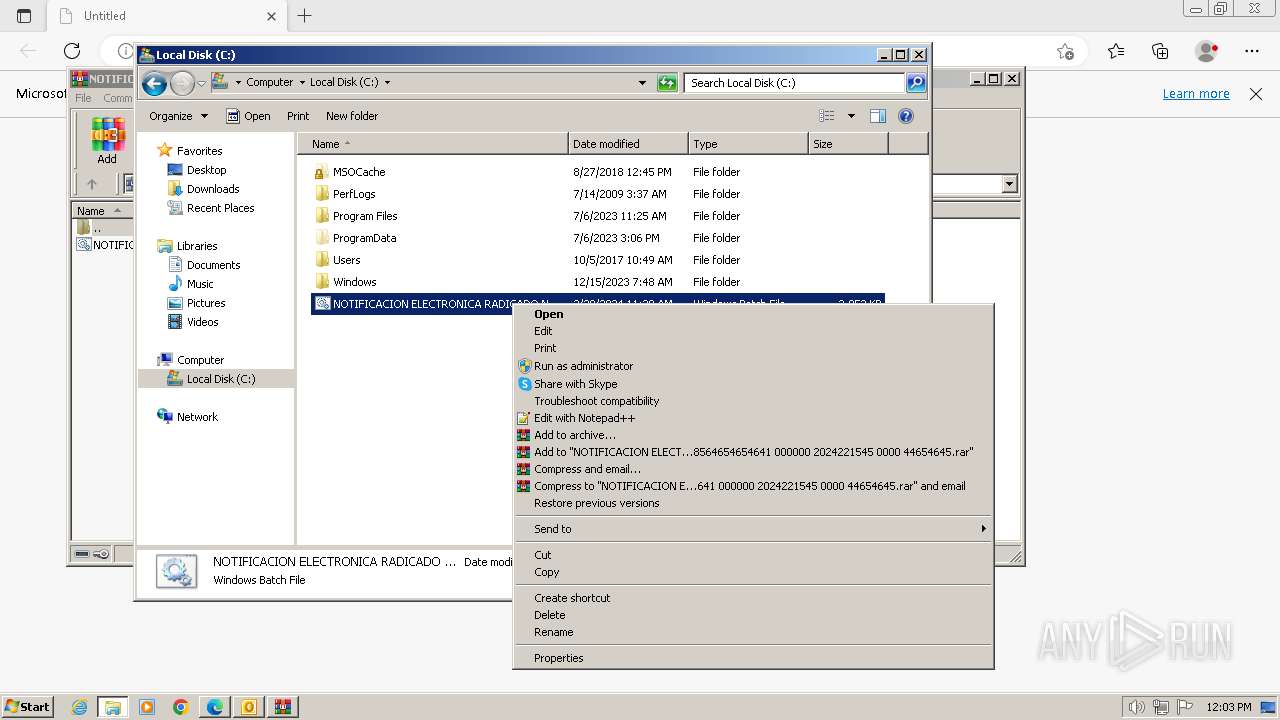Open Internet Explorer from taskbar
The width and height of the screenshot is (1280, 720).
pos(79,707)
